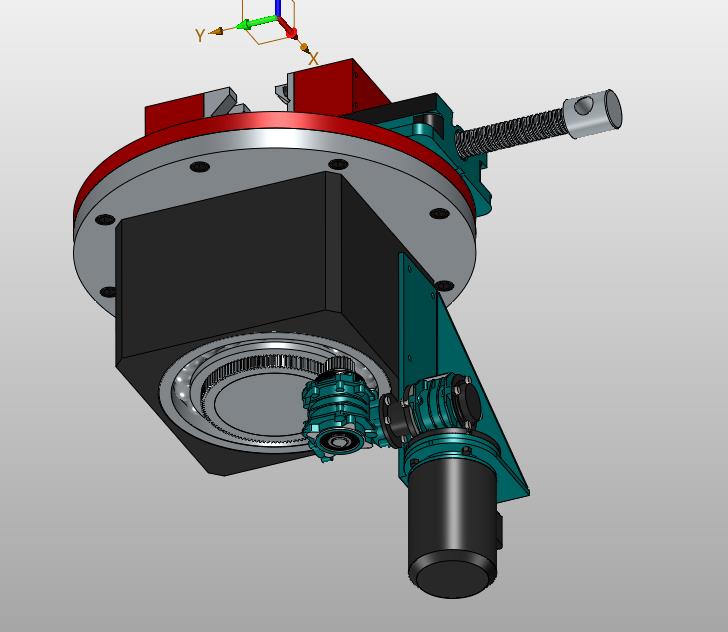Screen dimensions: 728x632
Task: Click the X axis label on triad
Action: tap(314, 59)
